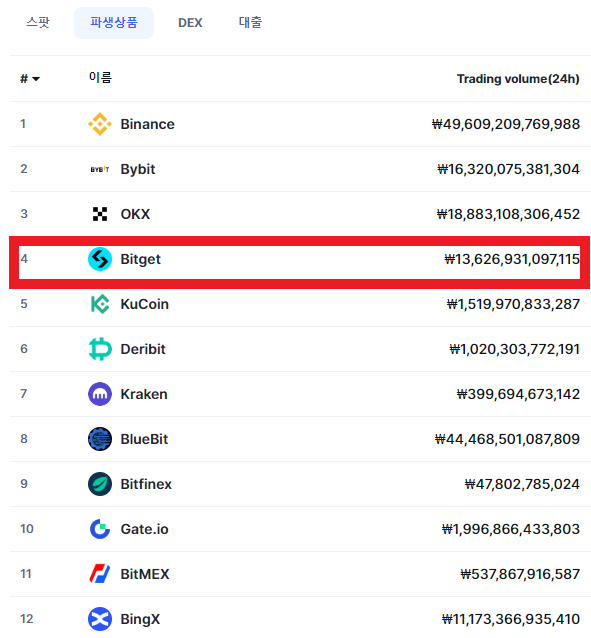This screenshot has width=591, height=638.
Task: Open the 대출 tab
Action: pos(250,22)
